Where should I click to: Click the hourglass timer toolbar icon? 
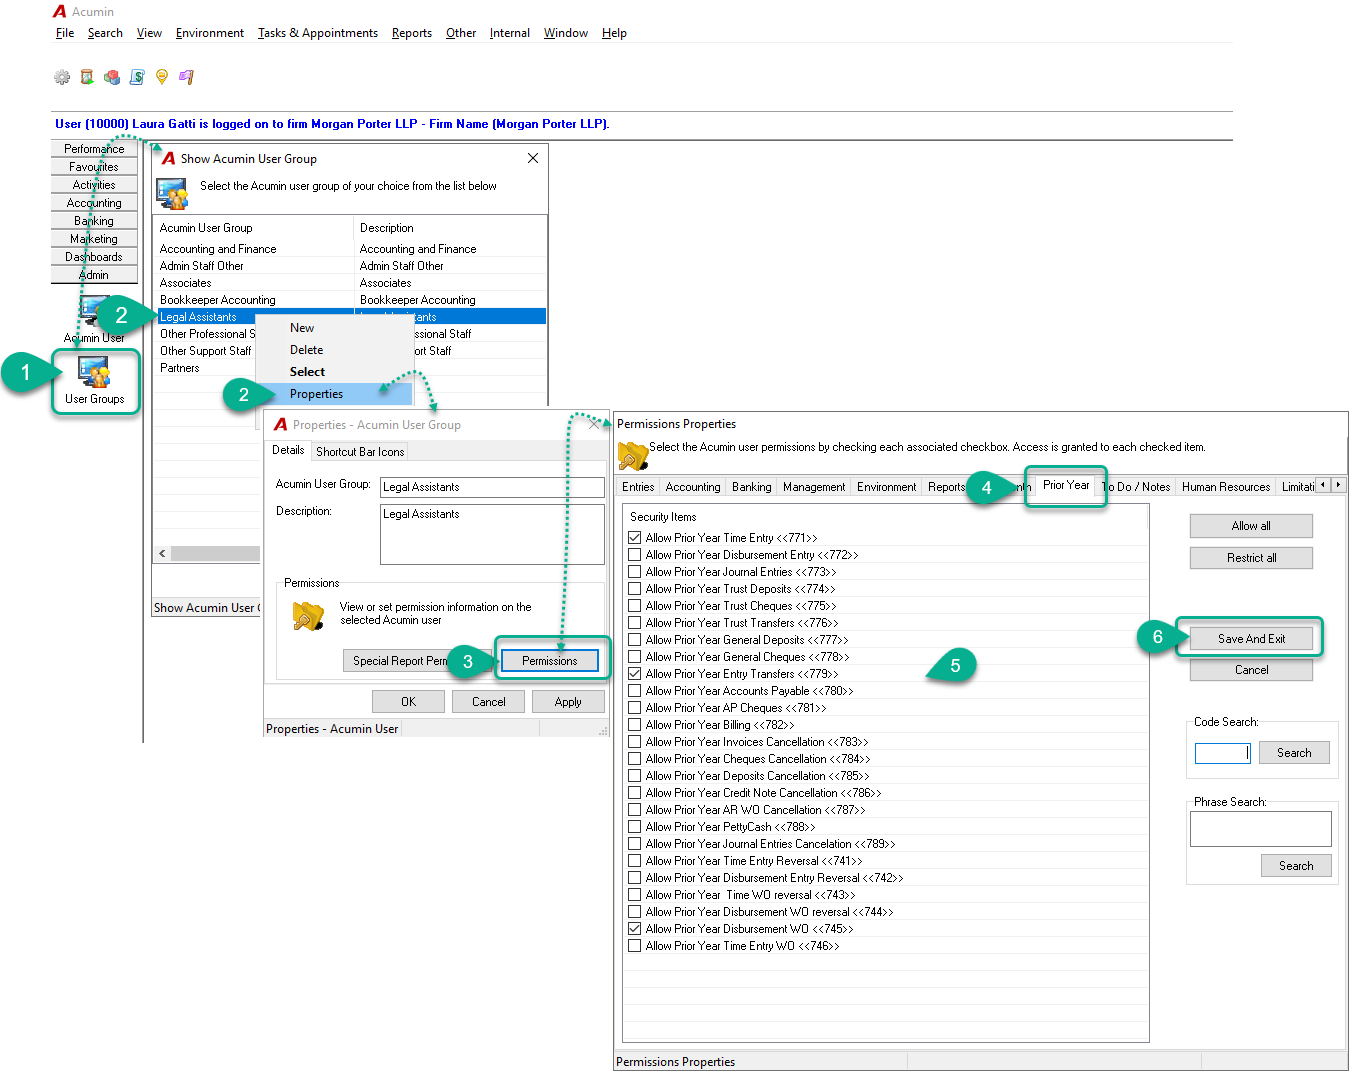[x=87, y=77]
